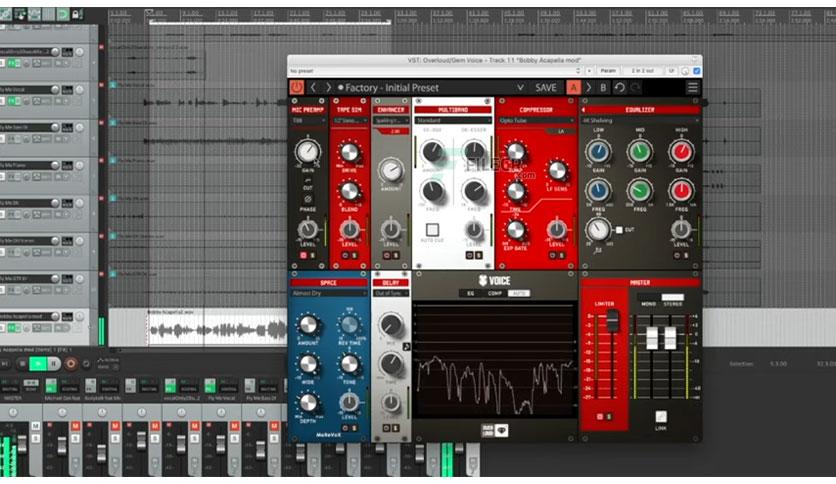Image resolution: width=836 pixels, height=484 pixels.
Task: Click Play in REAPER transport bar
Action: coord(38,364)
